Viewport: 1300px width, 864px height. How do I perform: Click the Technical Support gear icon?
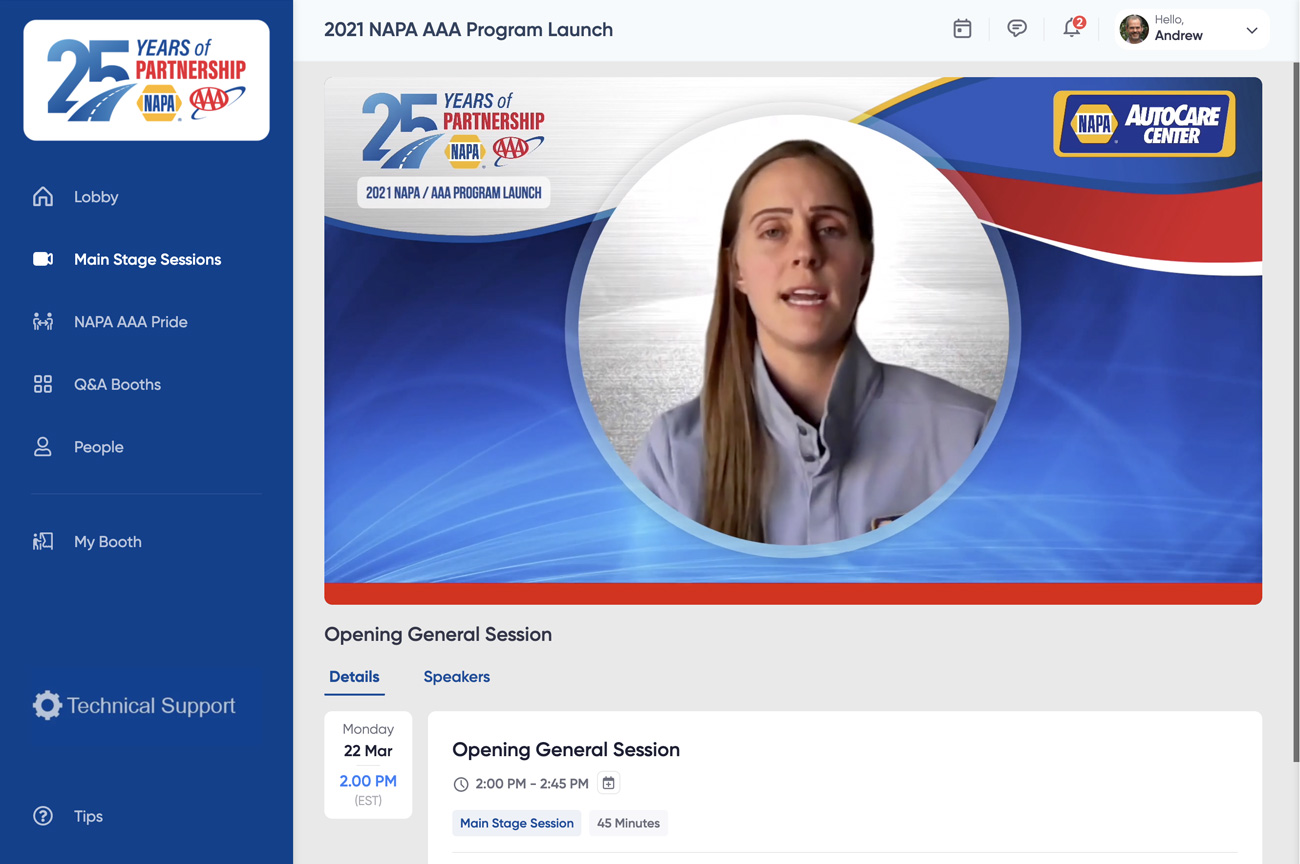47,705
